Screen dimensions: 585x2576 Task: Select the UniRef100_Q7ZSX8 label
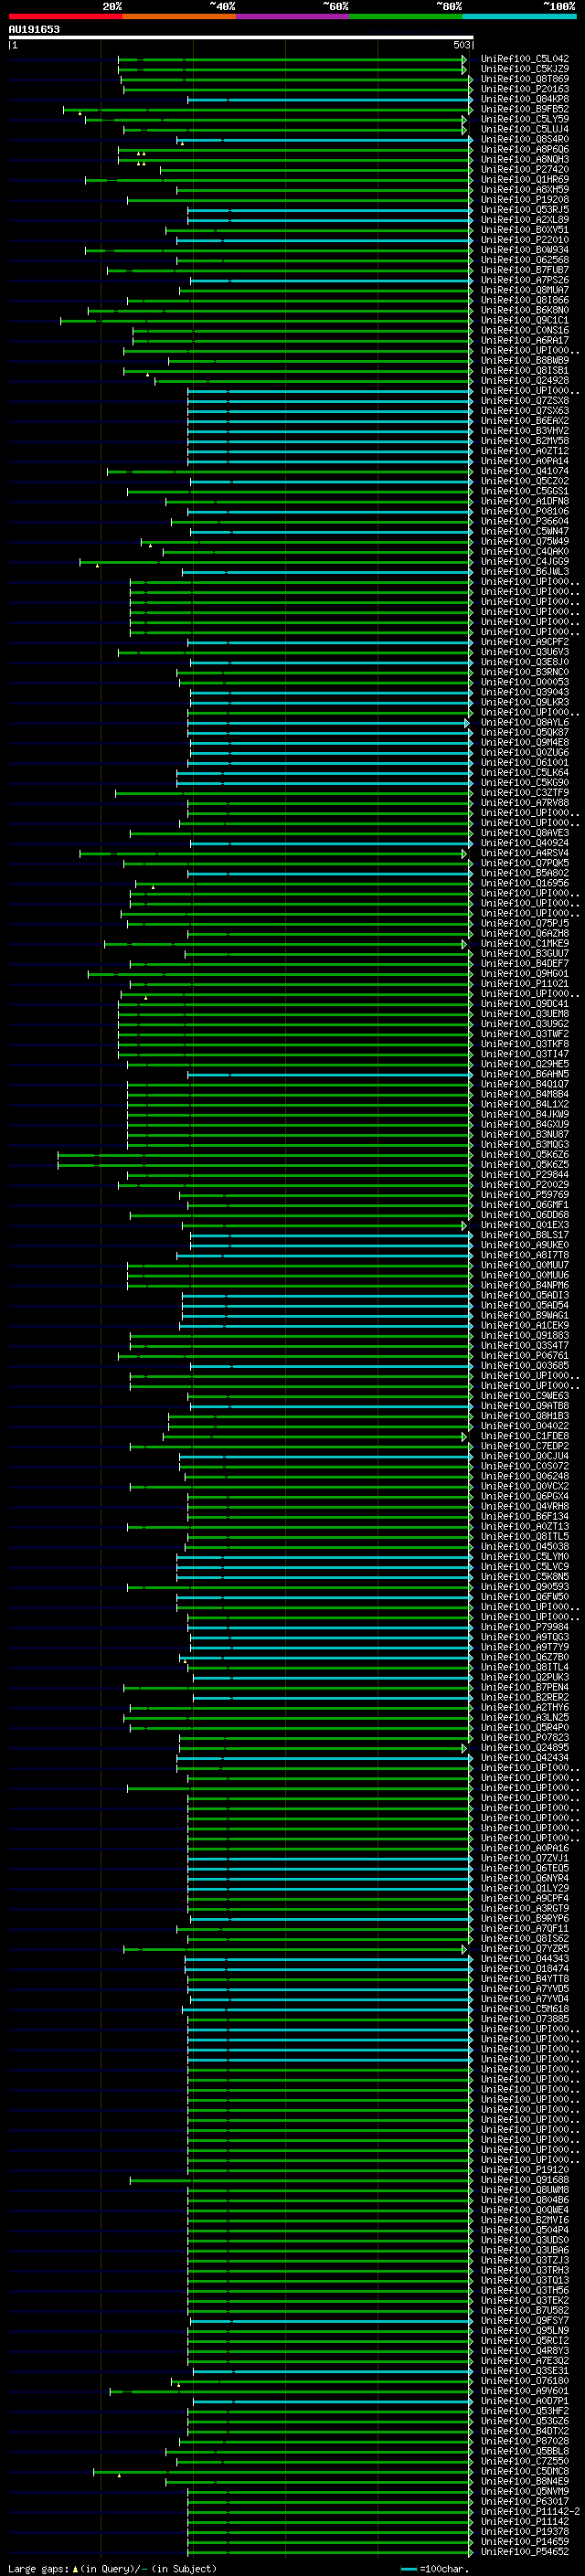[525, 401]
